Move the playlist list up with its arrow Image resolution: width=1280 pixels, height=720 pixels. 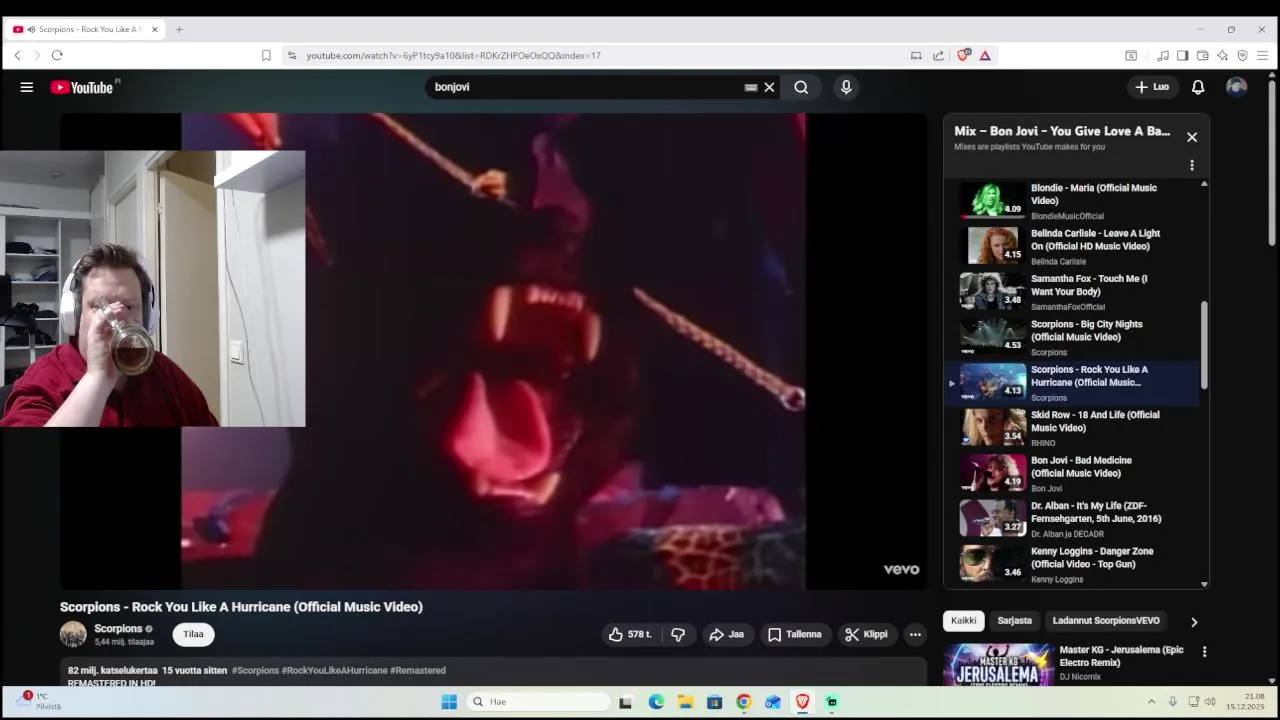1204,184
